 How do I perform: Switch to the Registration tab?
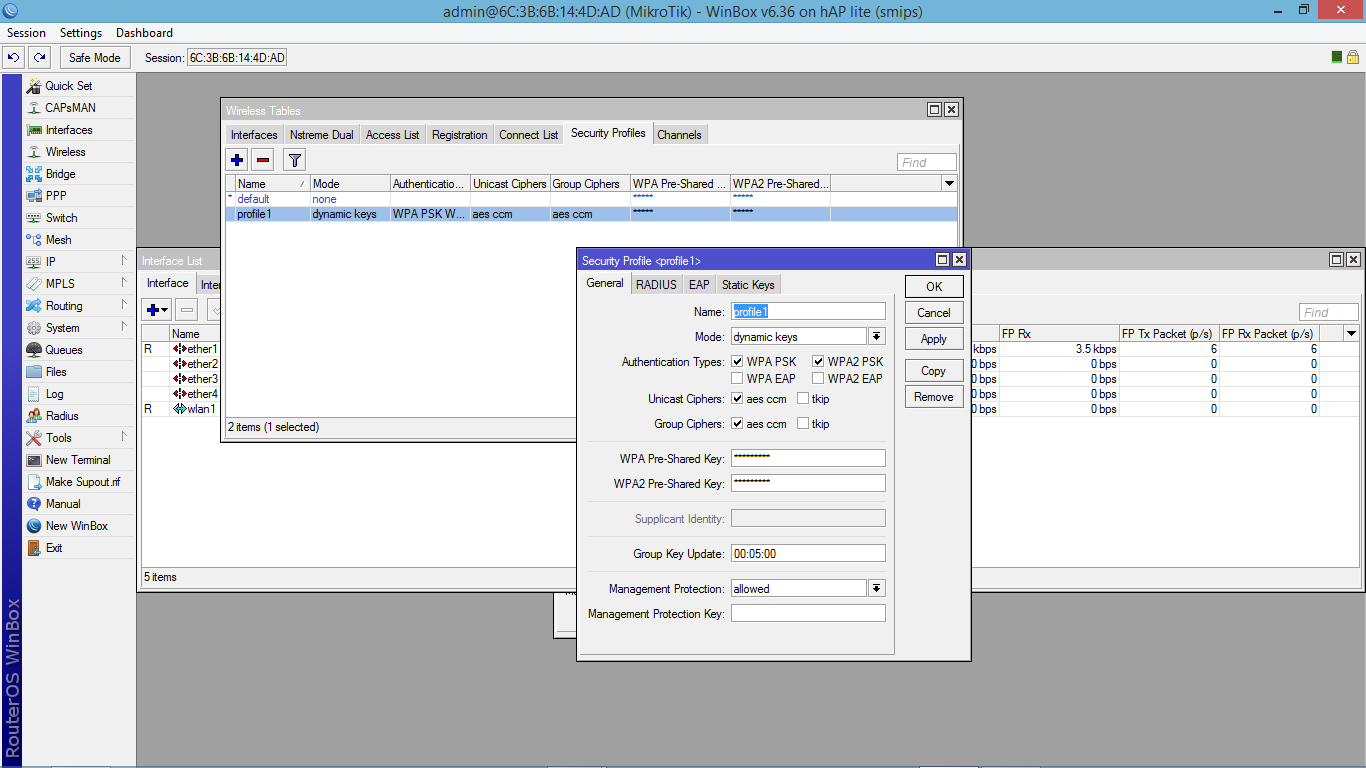point(460,135)
